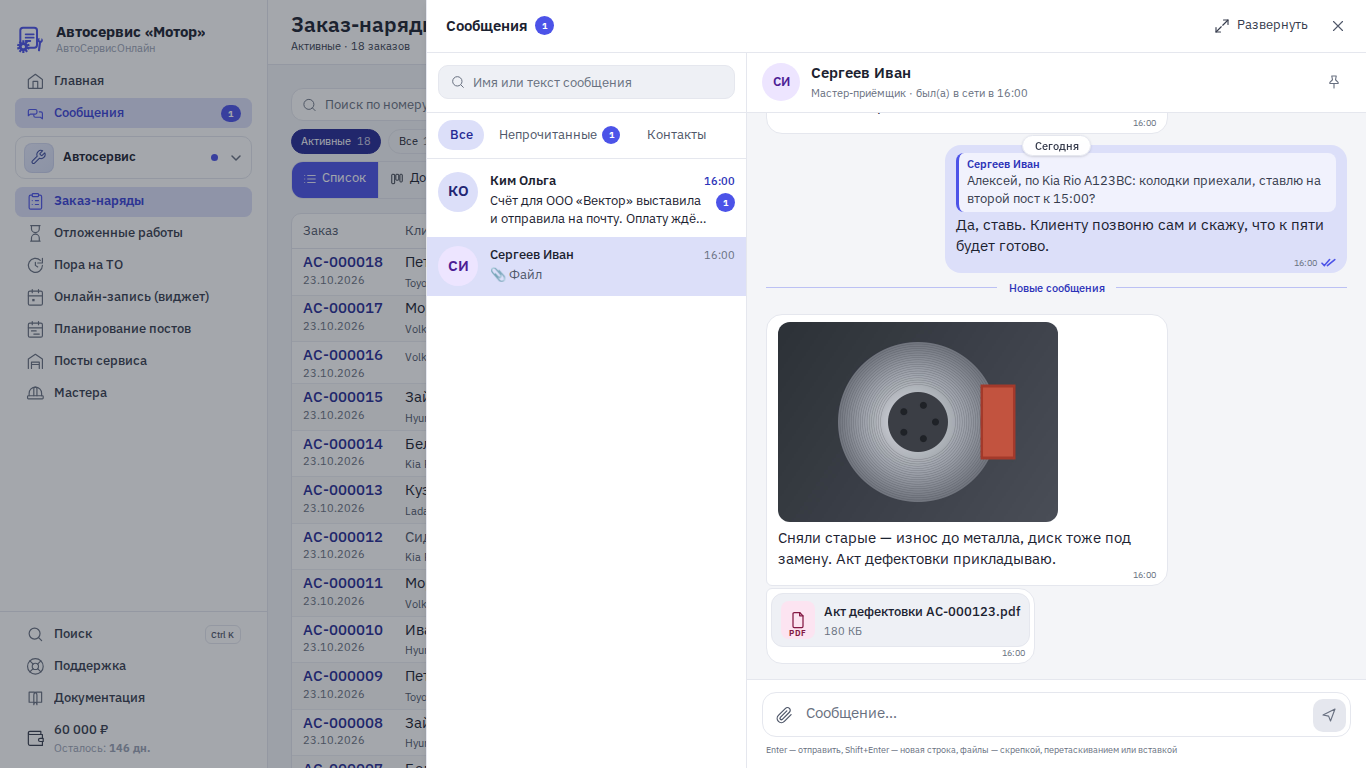Viewport: 1366px width, 768px height.
Task: Click the КО avatar of Ким Ольга
Action: point(458,191)
